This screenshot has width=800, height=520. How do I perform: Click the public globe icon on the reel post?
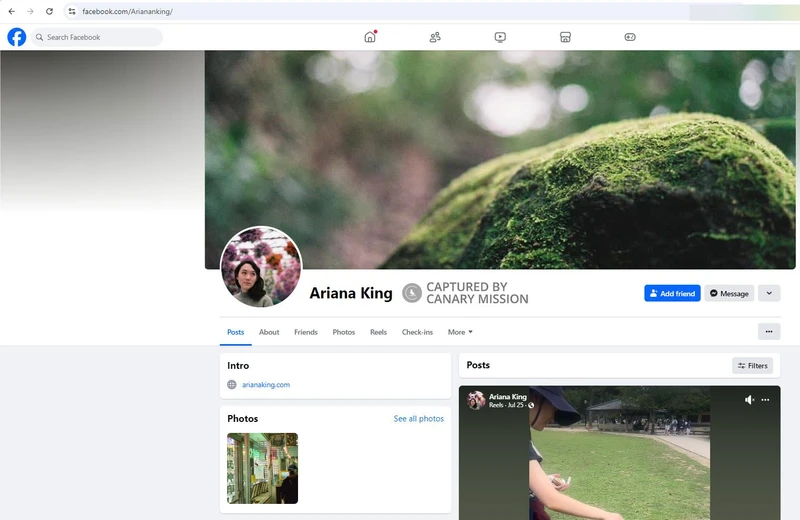[531, 405]
